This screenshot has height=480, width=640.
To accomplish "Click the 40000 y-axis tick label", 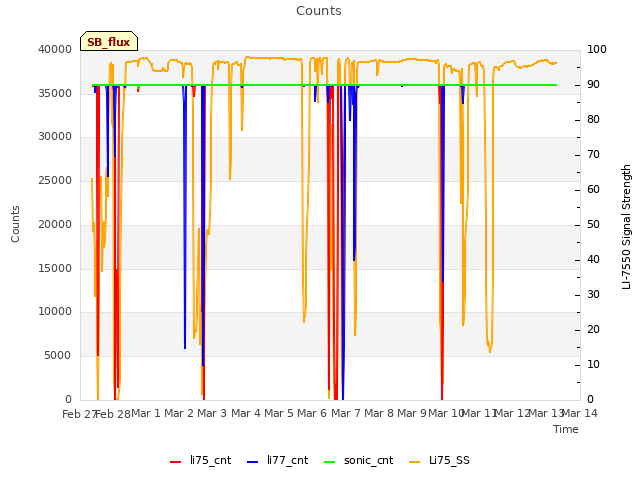I will [55, 50].
